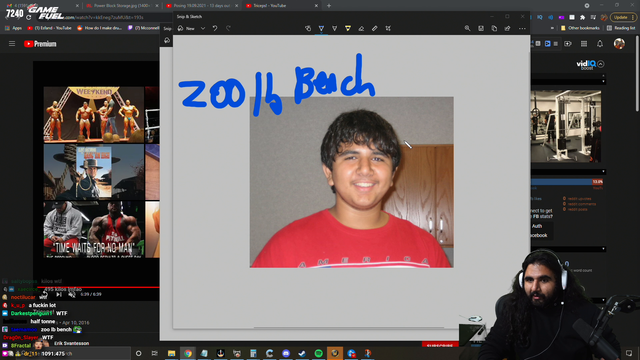This screenshot has width=640, height=360.
Task: Select the yellow highlighter tool
Action: (x=348, y=29)
